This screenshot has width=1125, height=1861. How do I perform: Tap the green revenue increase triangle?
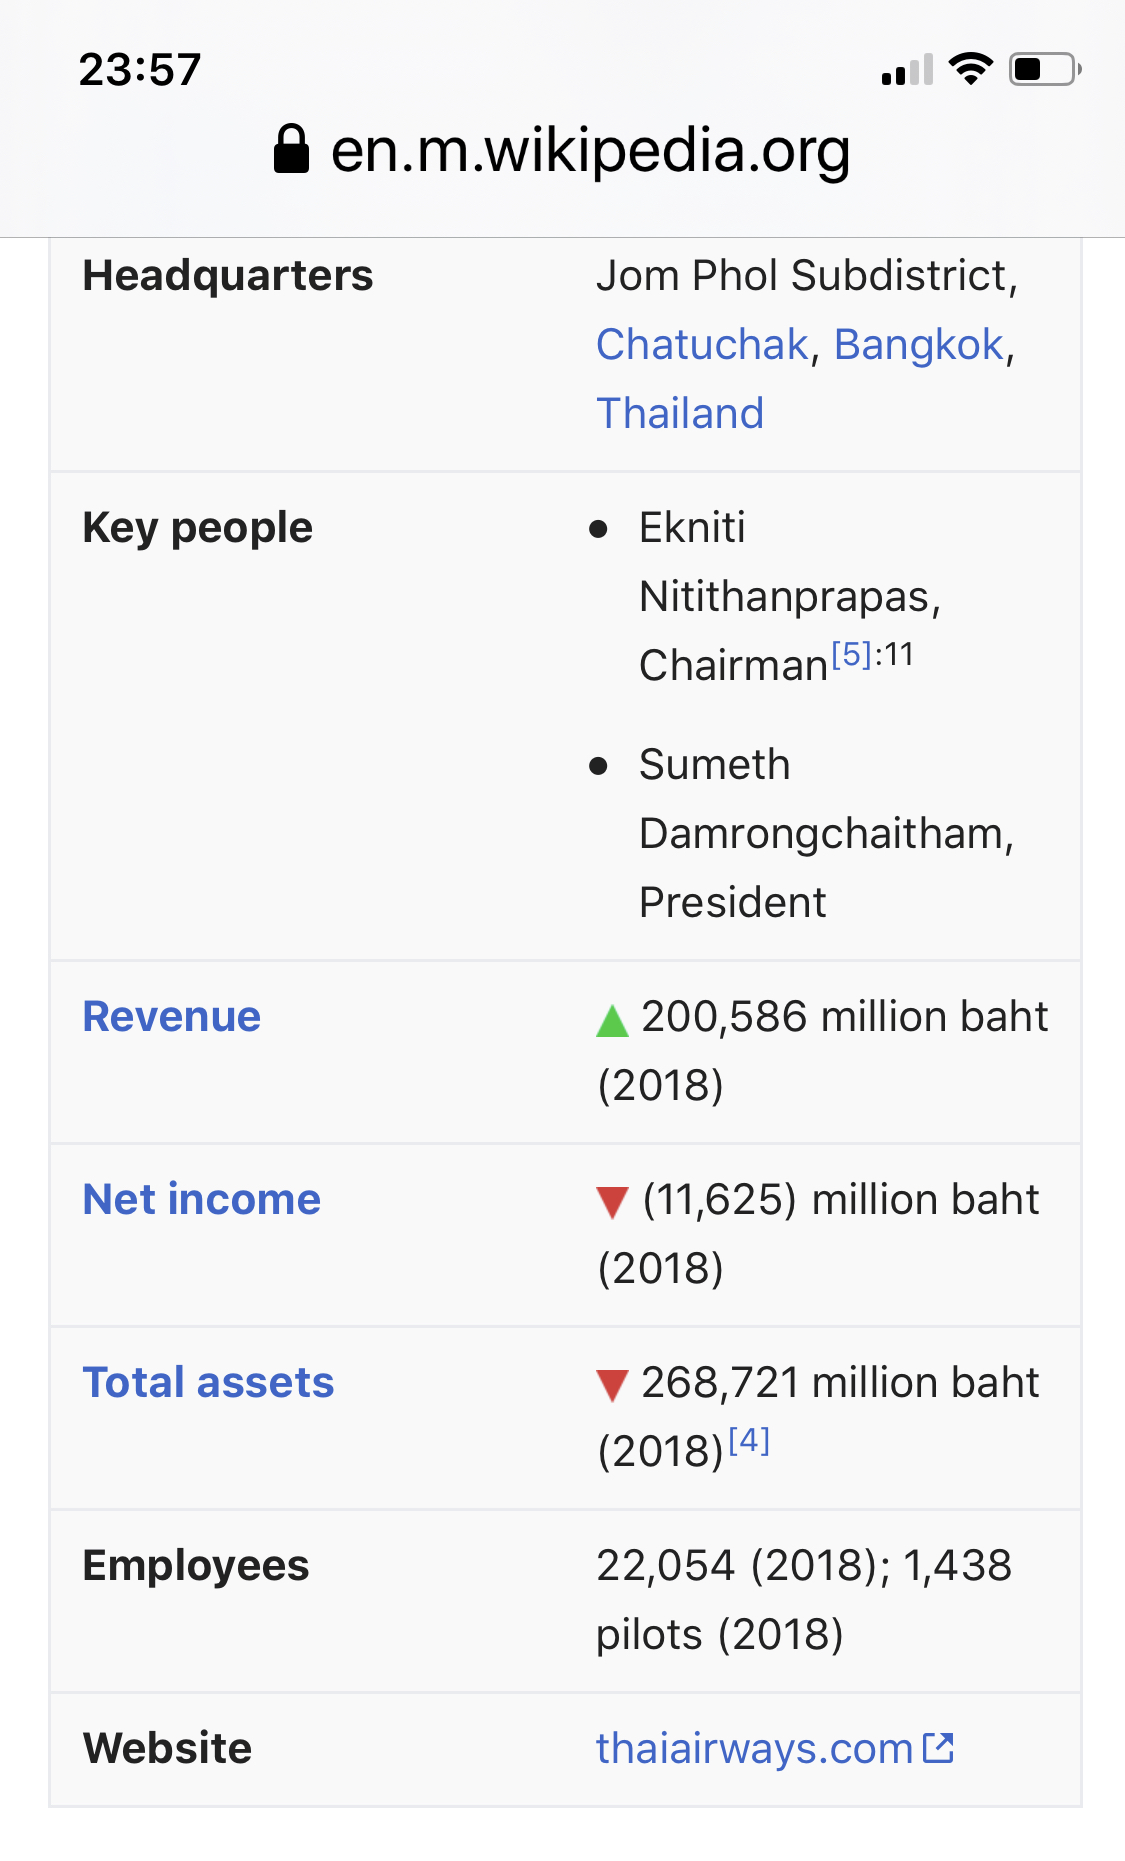[612, 1021]
